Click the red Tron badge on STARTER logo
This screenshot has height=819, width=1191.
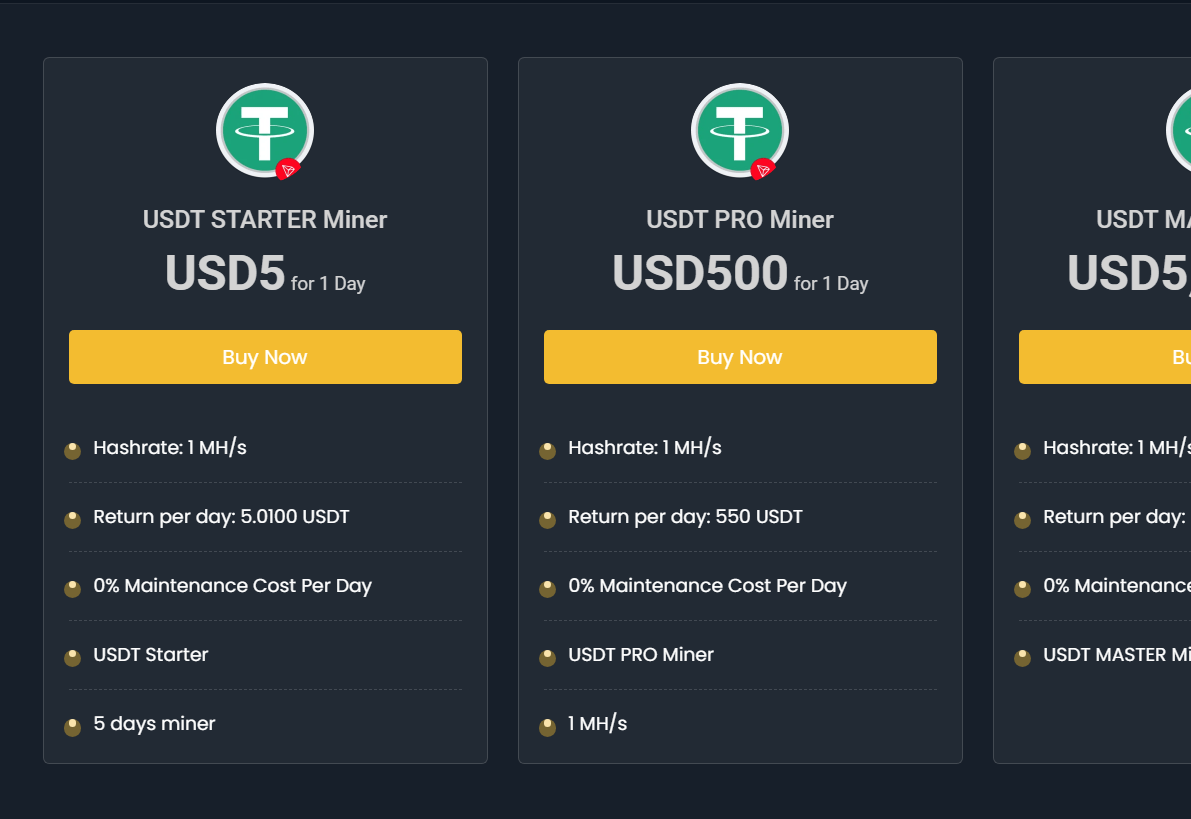click(x=288, y=170)
